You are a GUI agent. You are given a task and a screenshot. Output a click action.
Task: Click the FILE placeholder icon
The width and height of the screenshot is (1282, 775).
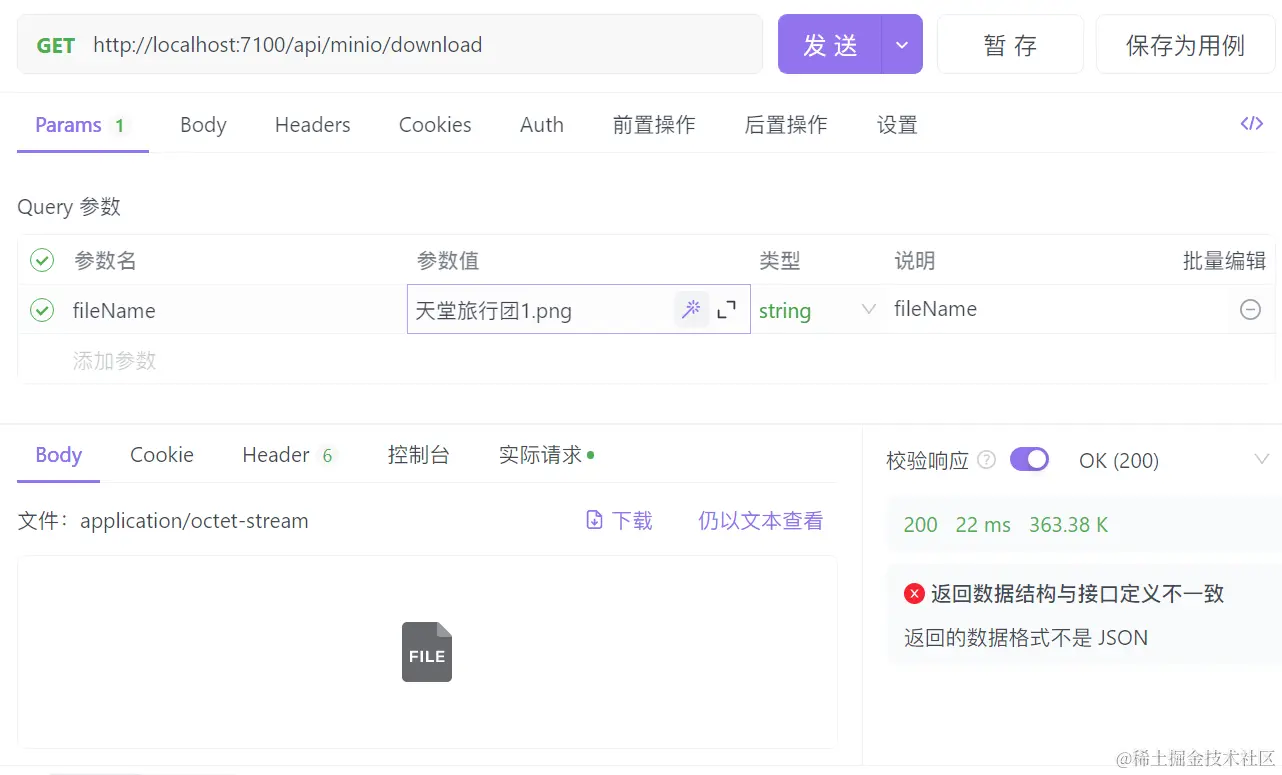pos(427,652)
